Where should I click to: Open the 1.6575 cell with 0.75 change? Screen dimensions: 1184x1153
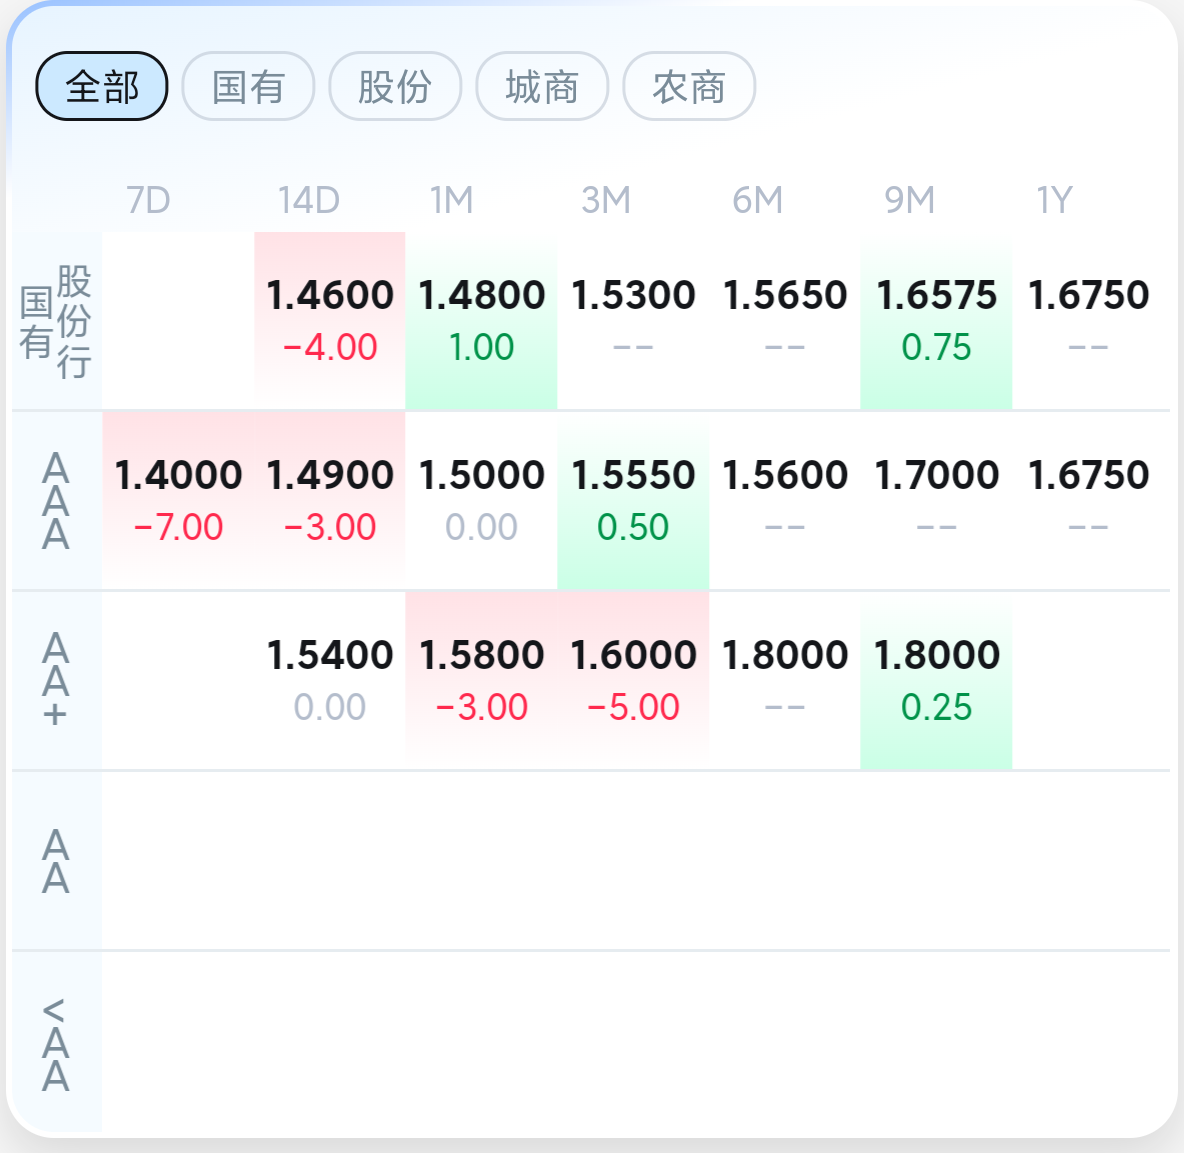pyautogui.click(x=936, y=321)
